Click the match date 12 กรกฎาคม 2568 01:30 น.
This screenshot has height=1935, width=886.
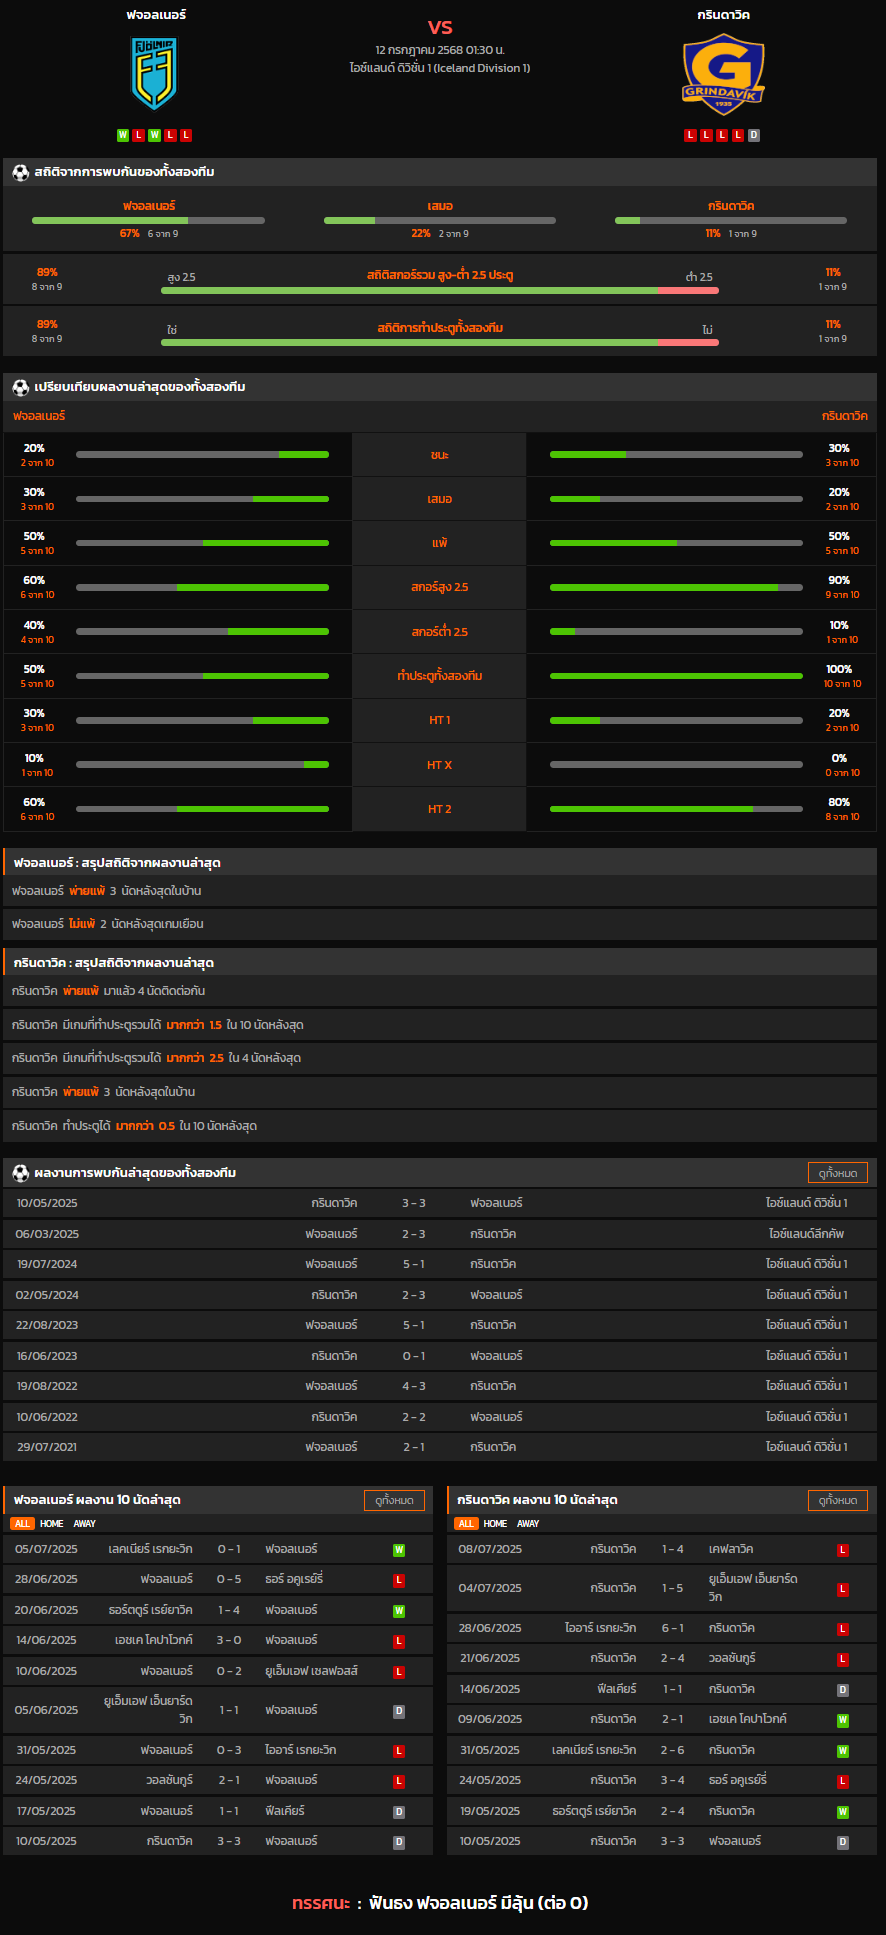click(440, 50)
